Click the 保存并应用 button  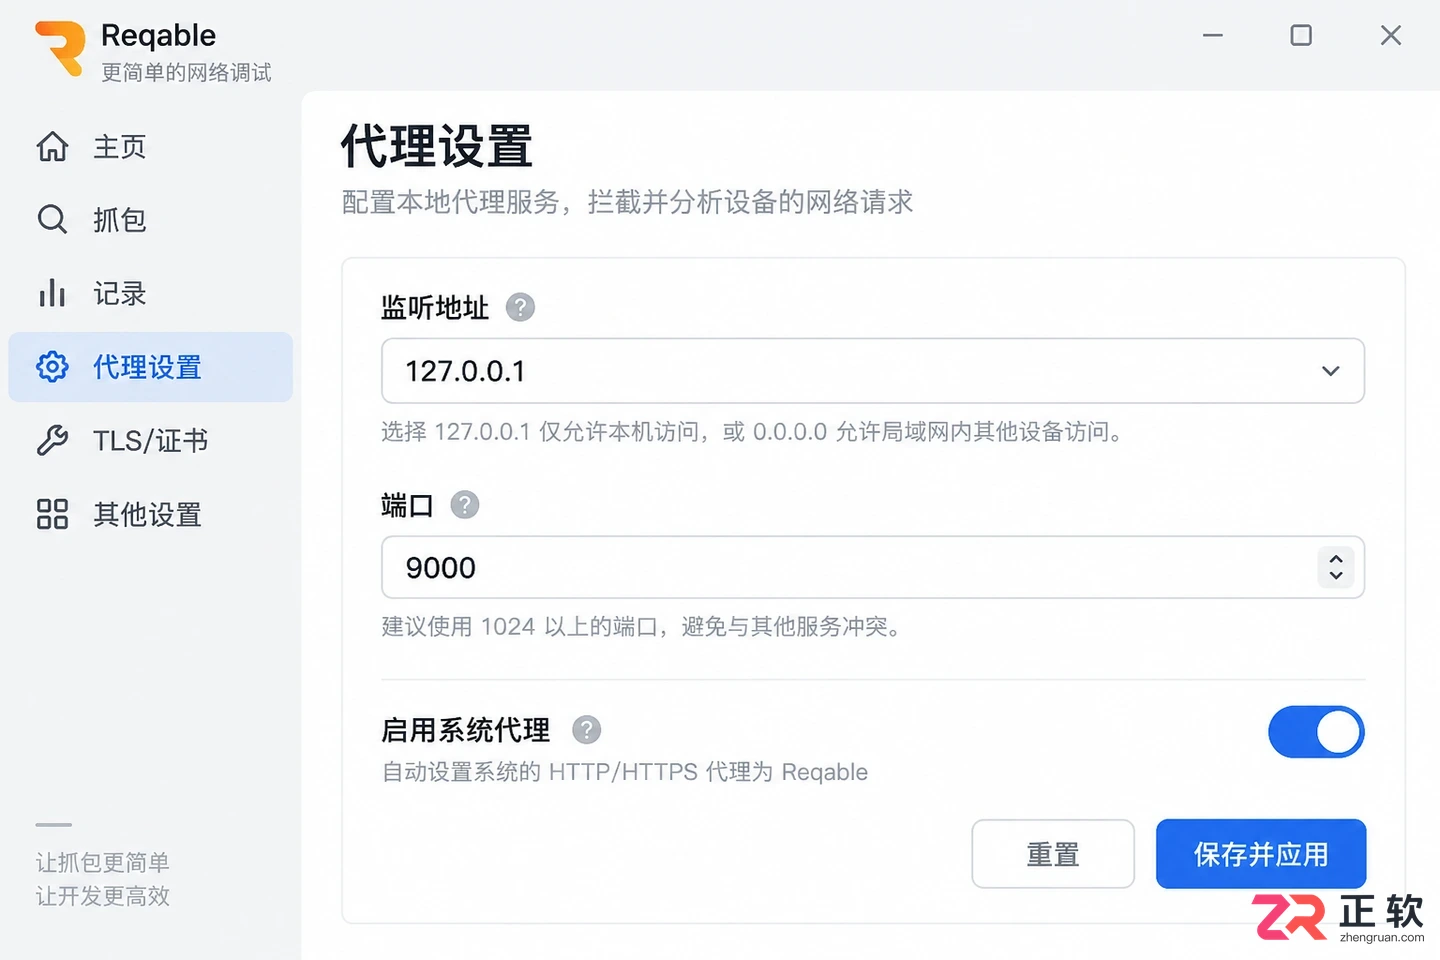point(1261,854)
